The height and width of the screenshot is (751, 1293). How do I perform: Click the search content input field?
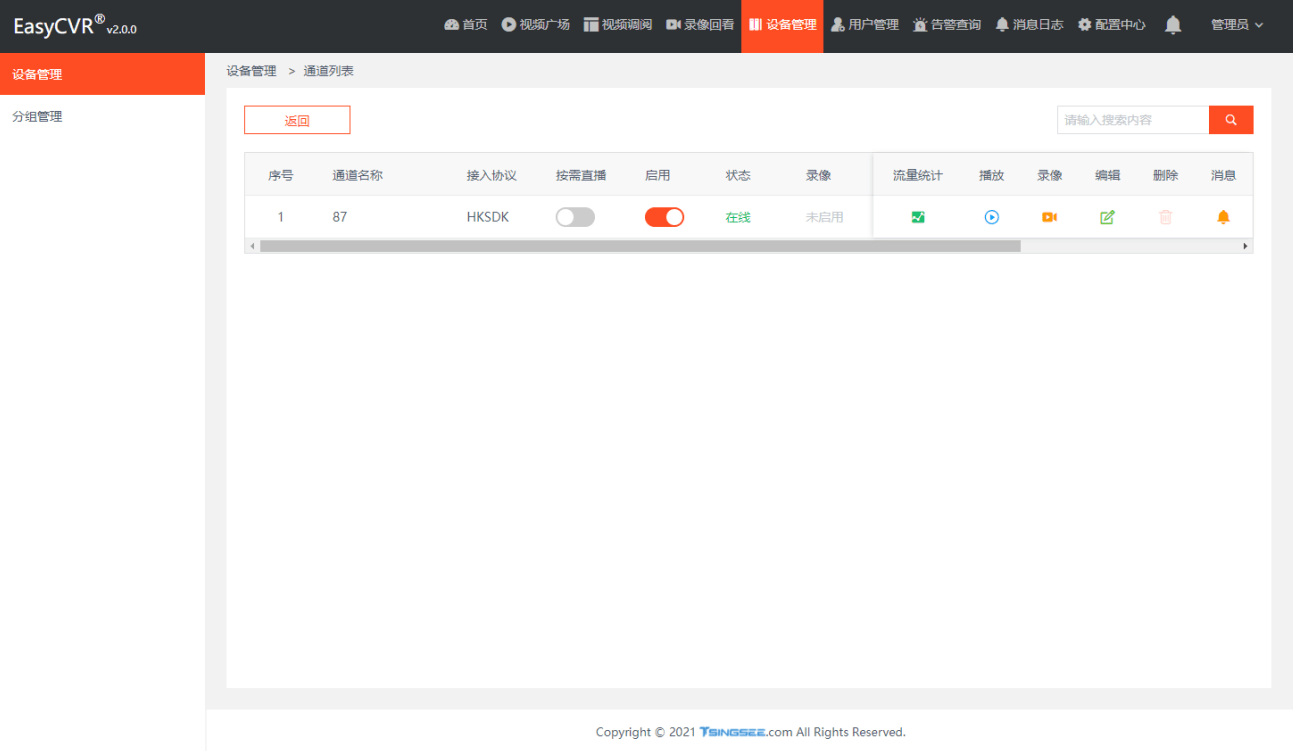(x=1132, y=120)
